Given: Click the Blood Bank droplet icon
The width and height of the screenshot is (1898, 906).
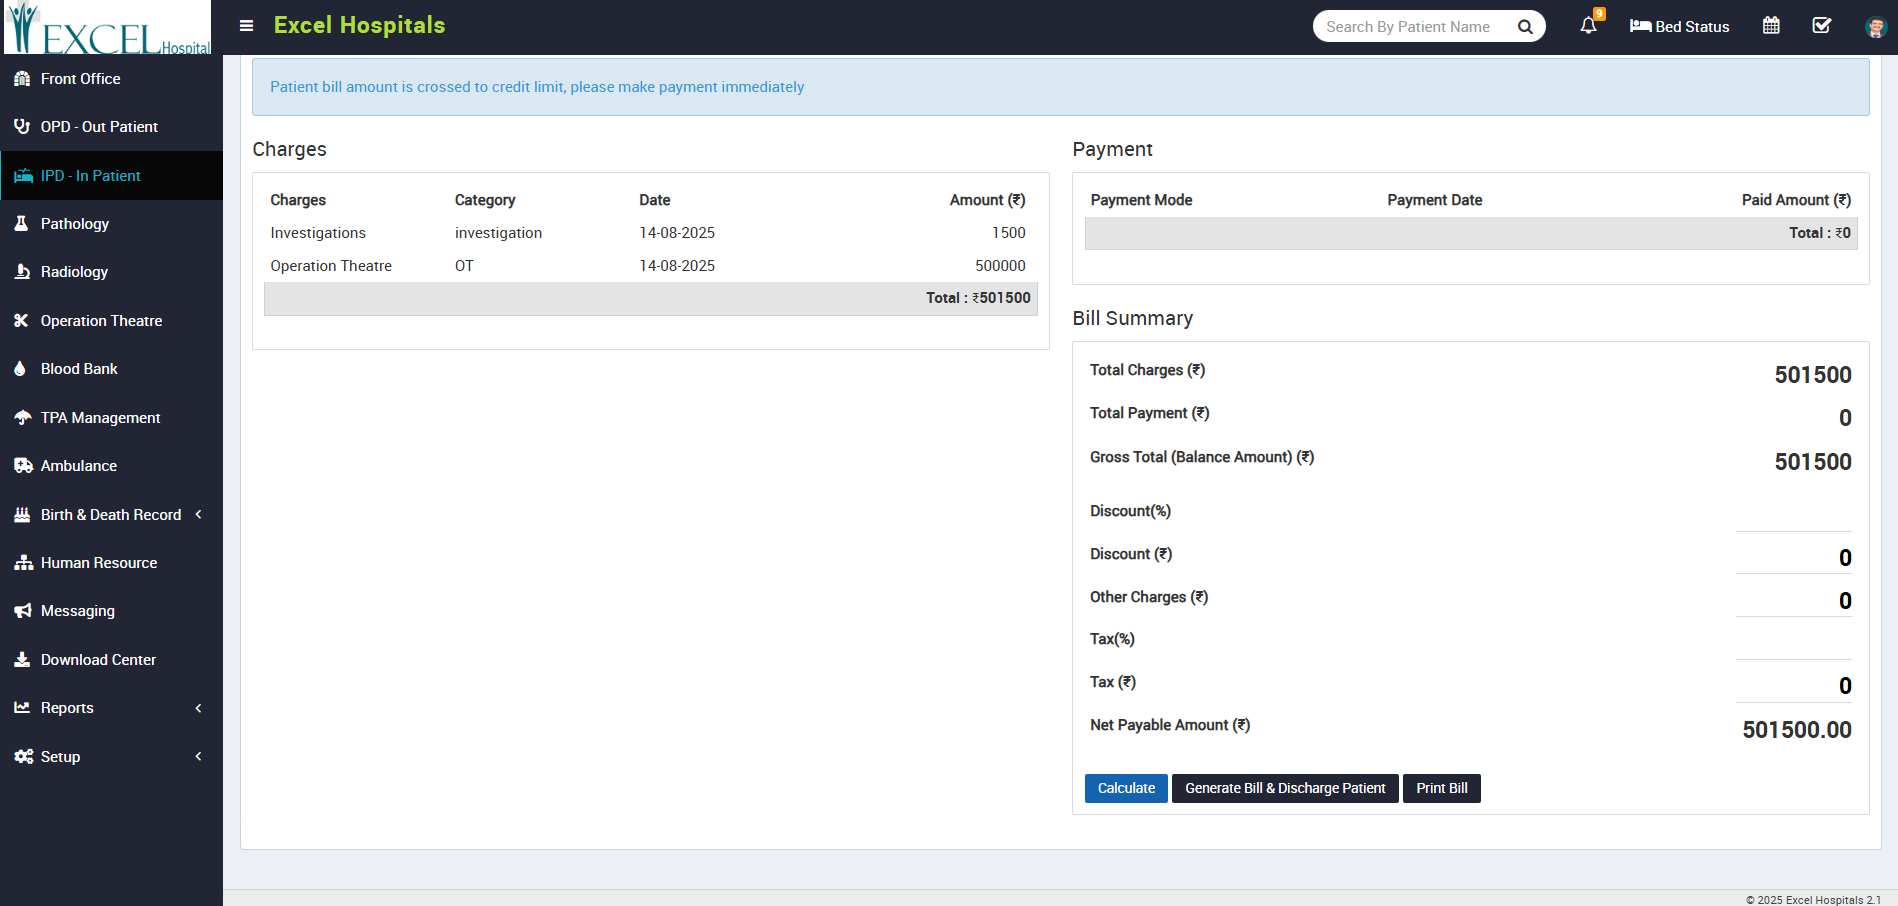Looking at the screenshot, I should click(x=20, y=369).
